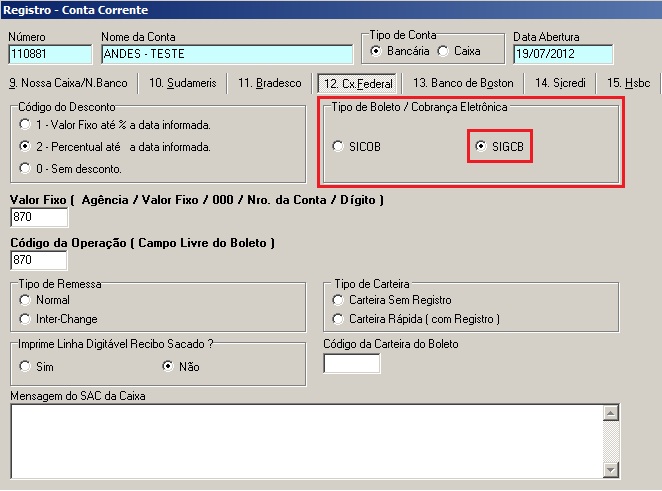
Task: Click inside Mensagem do SAC text area
Action: [x=307, y=441]
